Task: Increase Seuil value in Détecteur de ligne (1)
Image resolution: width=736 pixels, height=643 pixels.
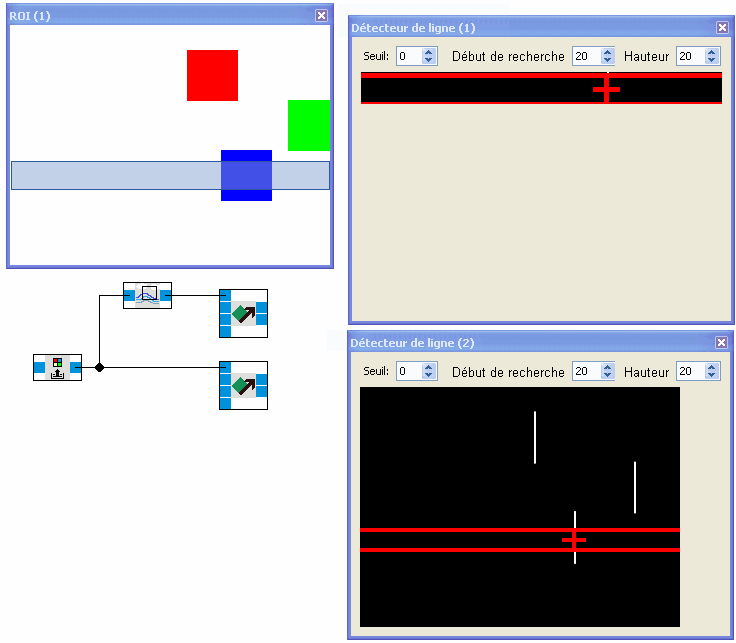Action: [x=429, y=52]
